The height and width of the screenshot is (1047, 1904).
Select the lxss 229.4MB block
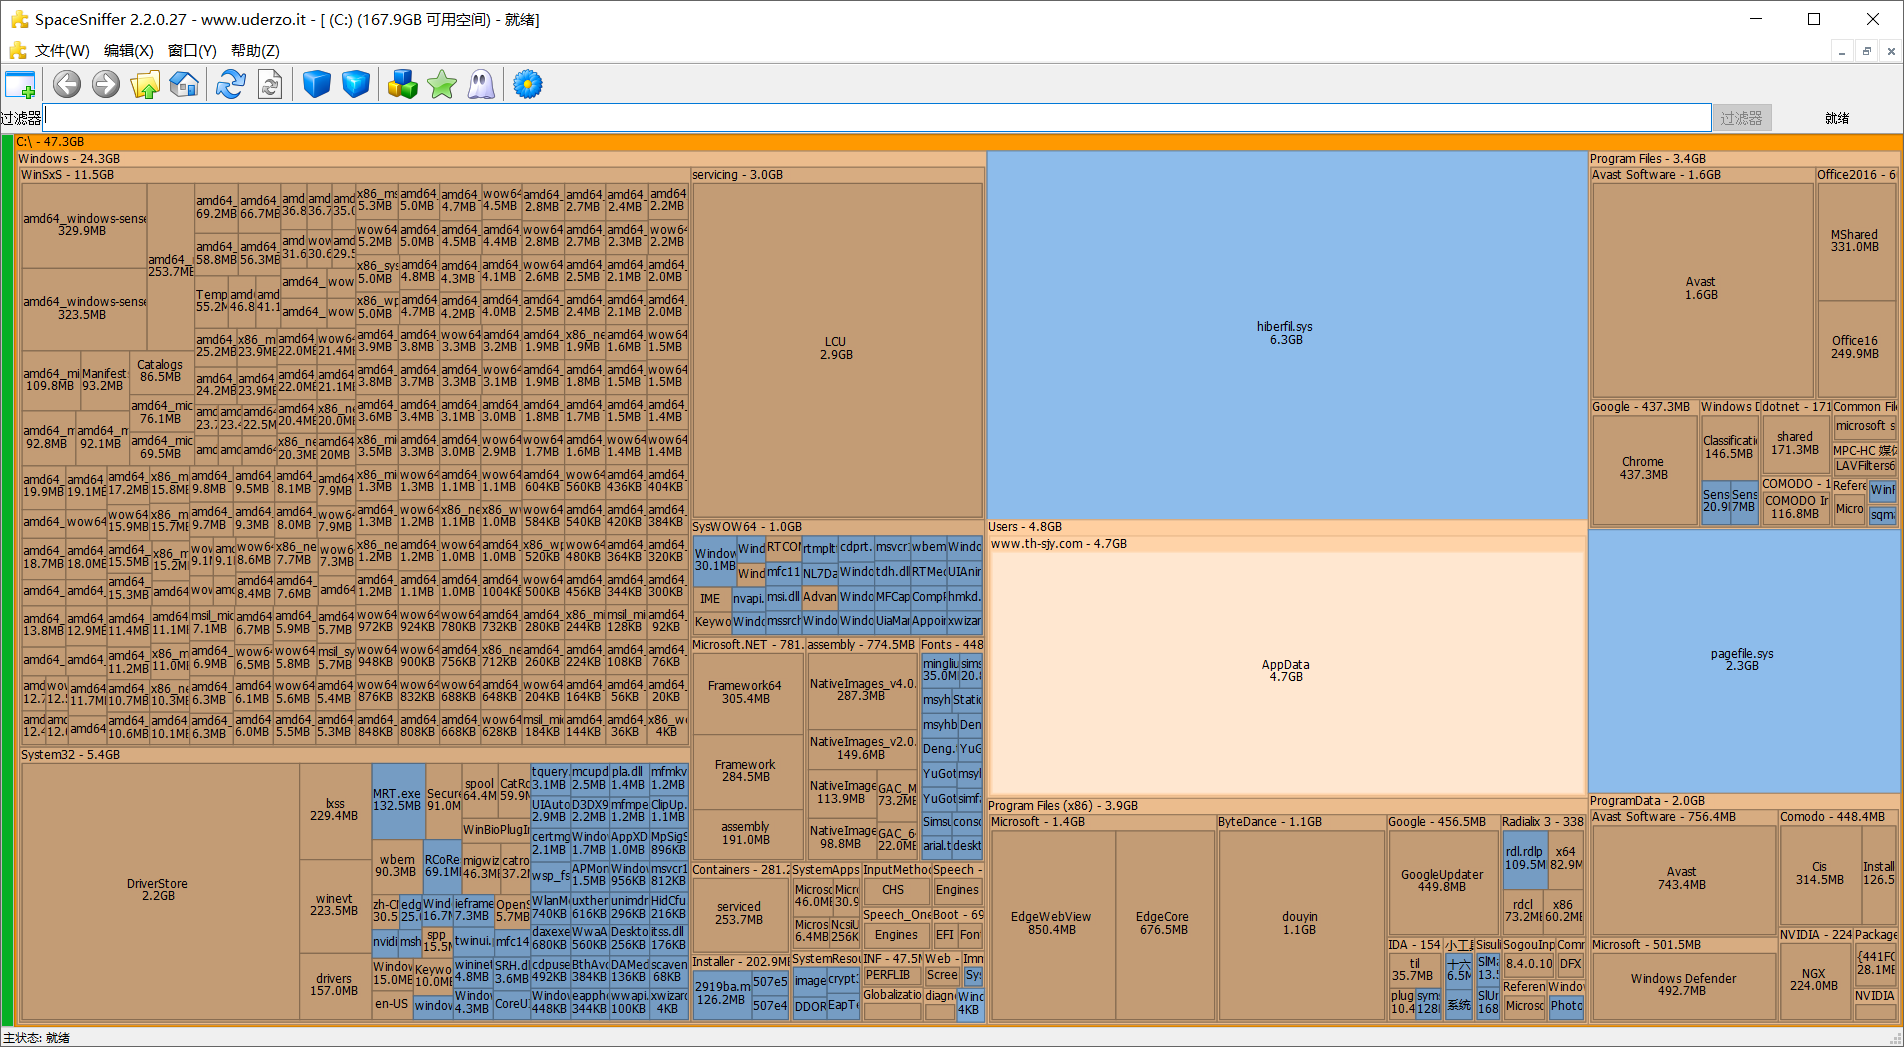point(334,810)
